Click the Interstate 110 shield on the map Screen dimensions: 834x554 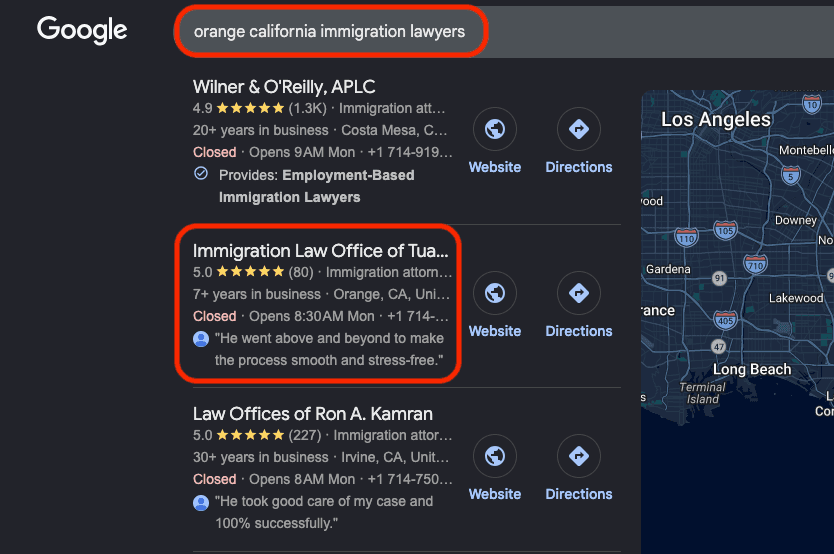click(x=686, y=238)
